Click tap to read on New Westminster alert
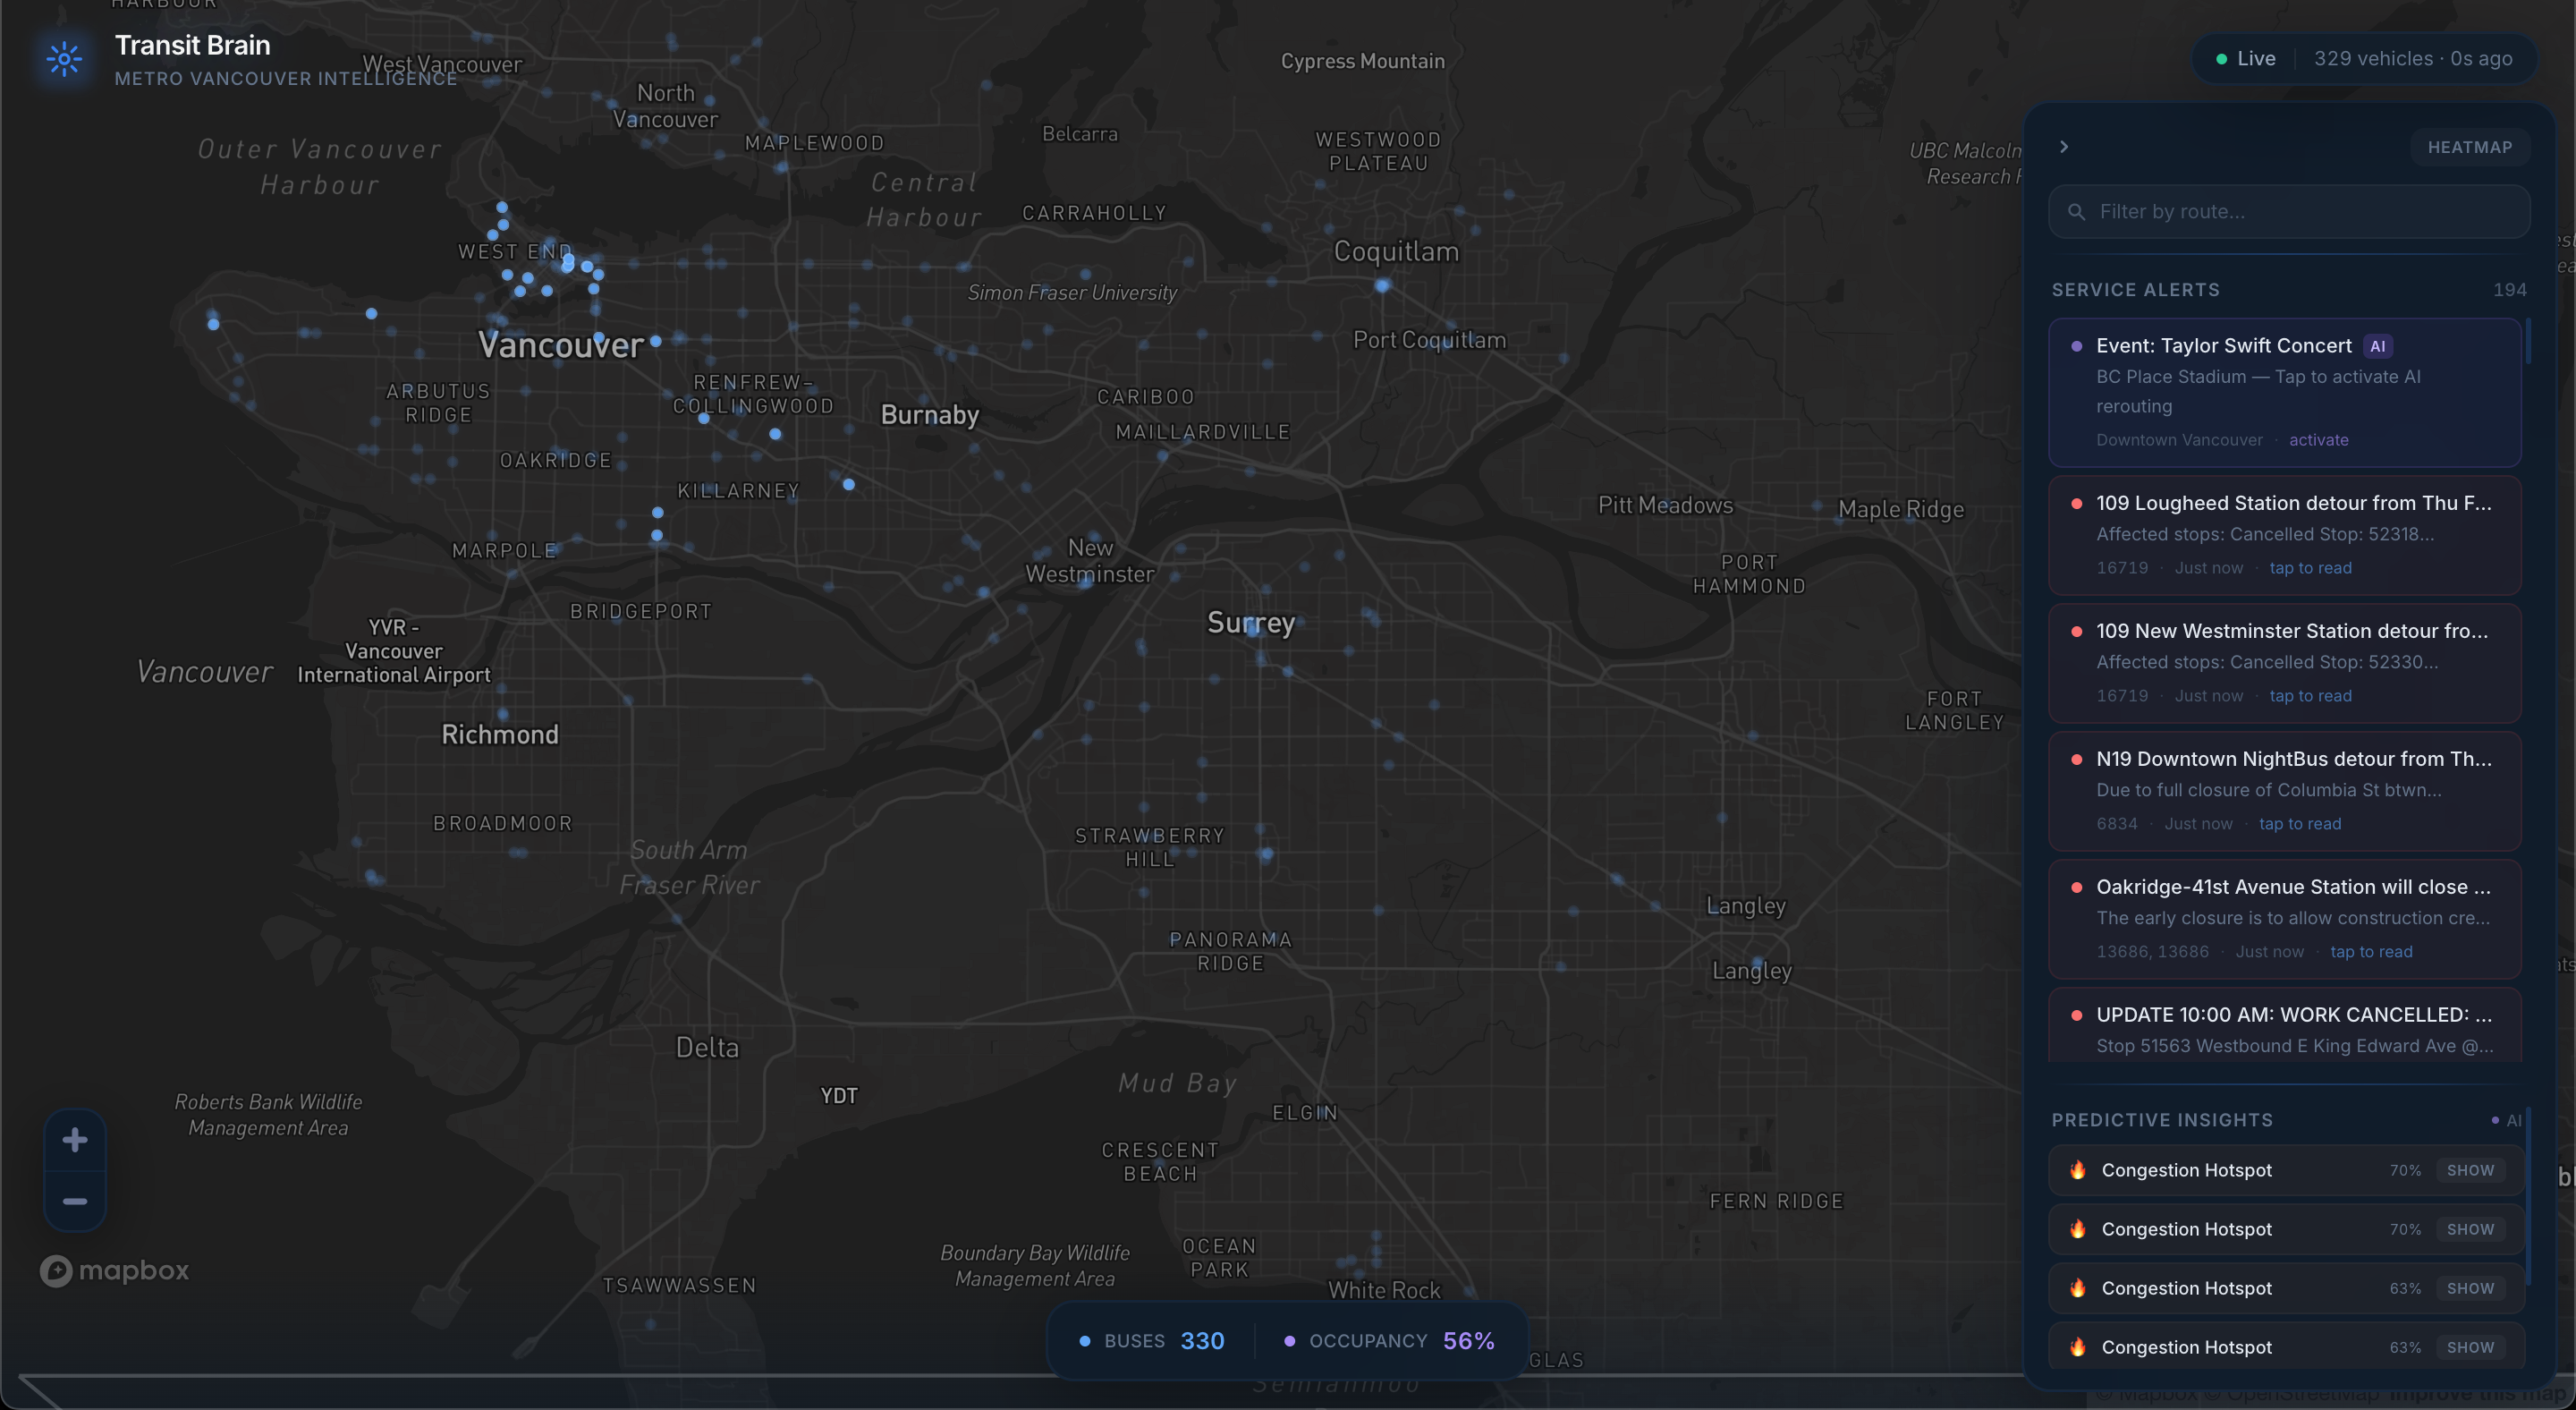The width and height of the screenshot is (2576, 1410). point(2310,696)
